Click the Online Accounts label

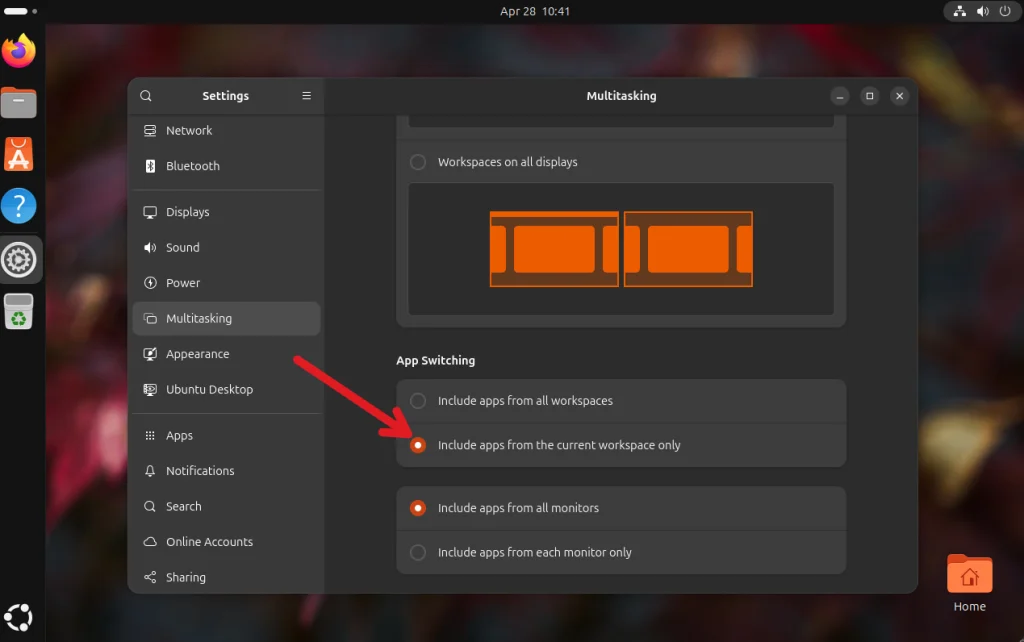coord(210,541)
